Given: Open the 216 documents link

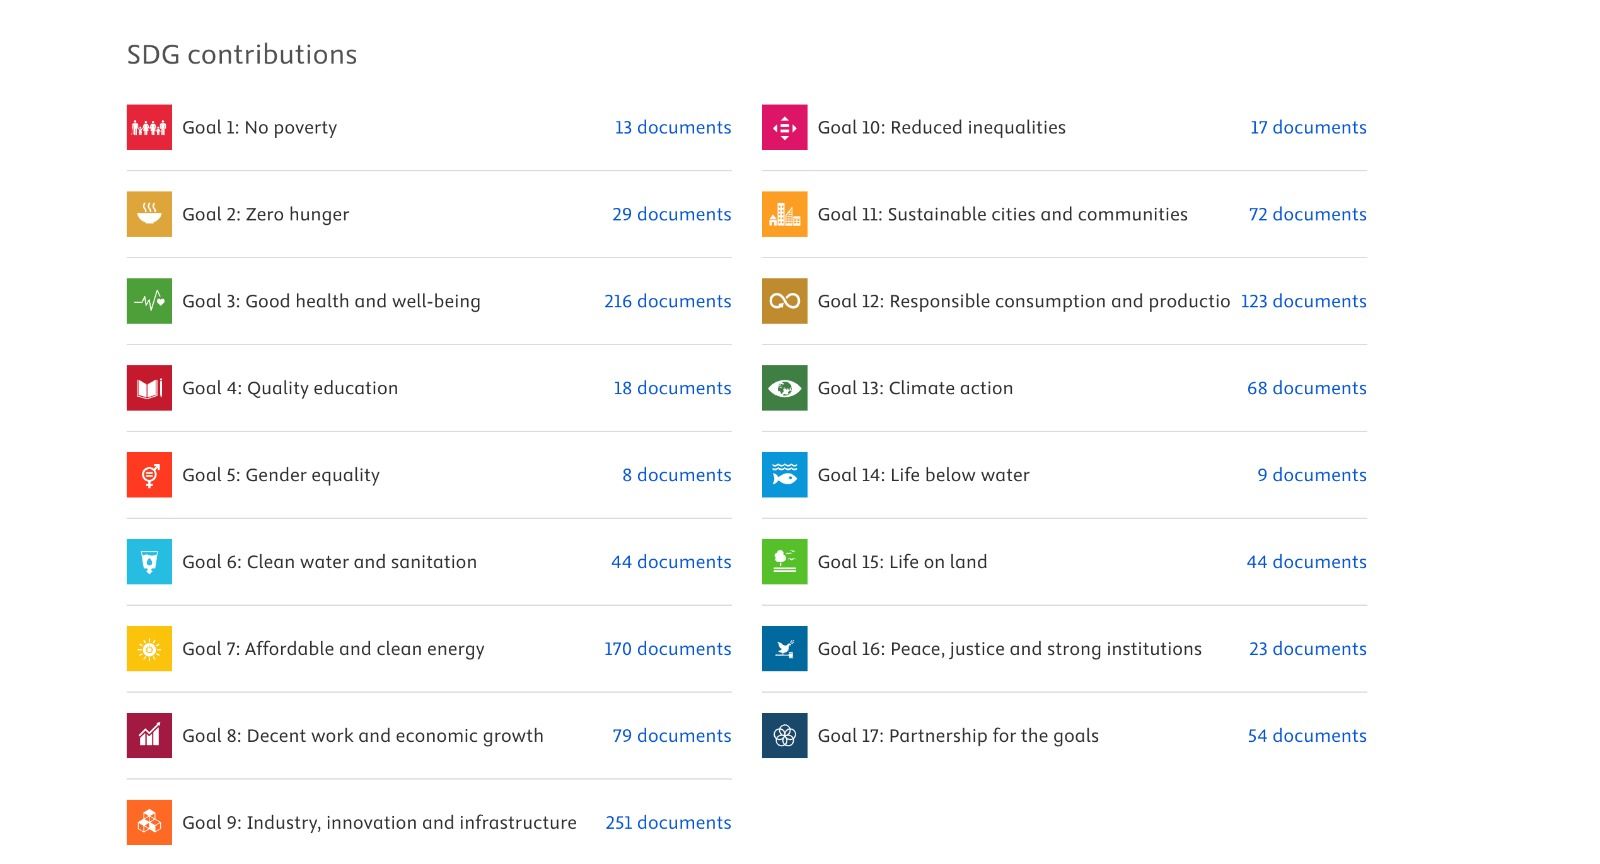Looking at the screenshot, I should pyautogui.click(x=667, y=301).
